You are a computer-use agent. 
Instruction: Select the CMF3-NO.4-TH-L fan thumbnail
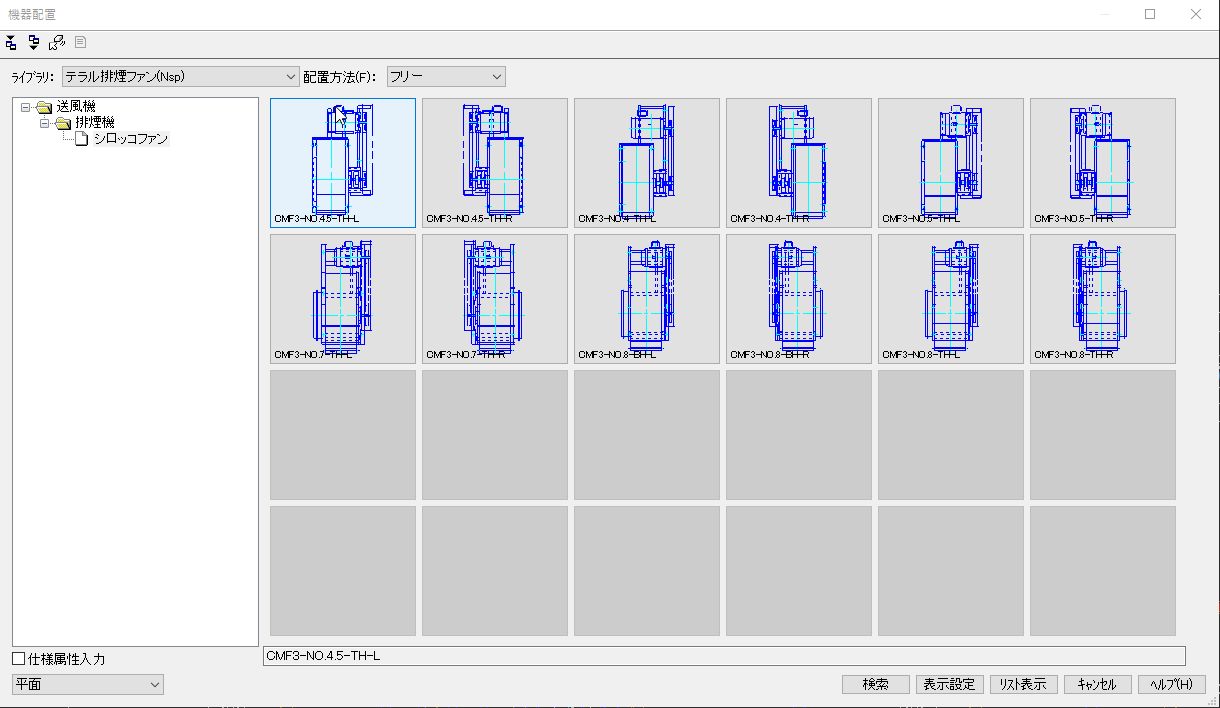pyautogui.click(x=647, y=163)
